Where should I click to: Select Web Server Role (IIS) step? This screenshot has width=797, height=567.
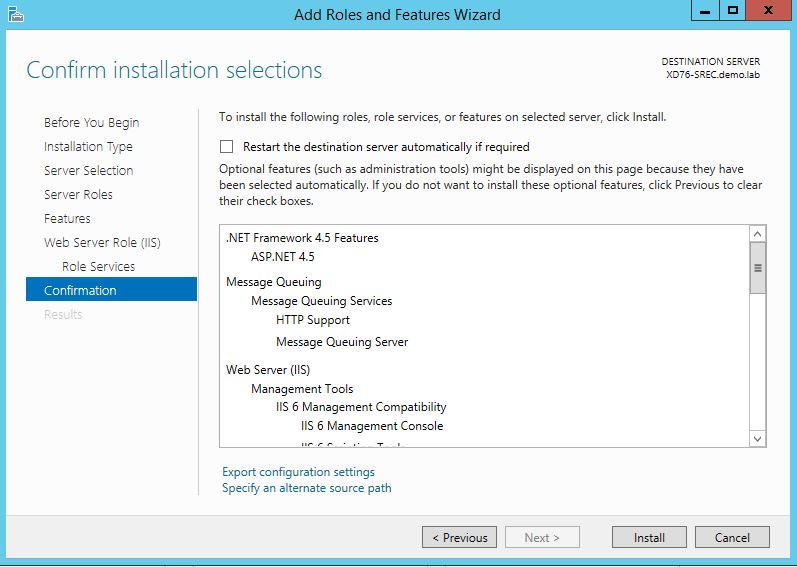point(102,243)
